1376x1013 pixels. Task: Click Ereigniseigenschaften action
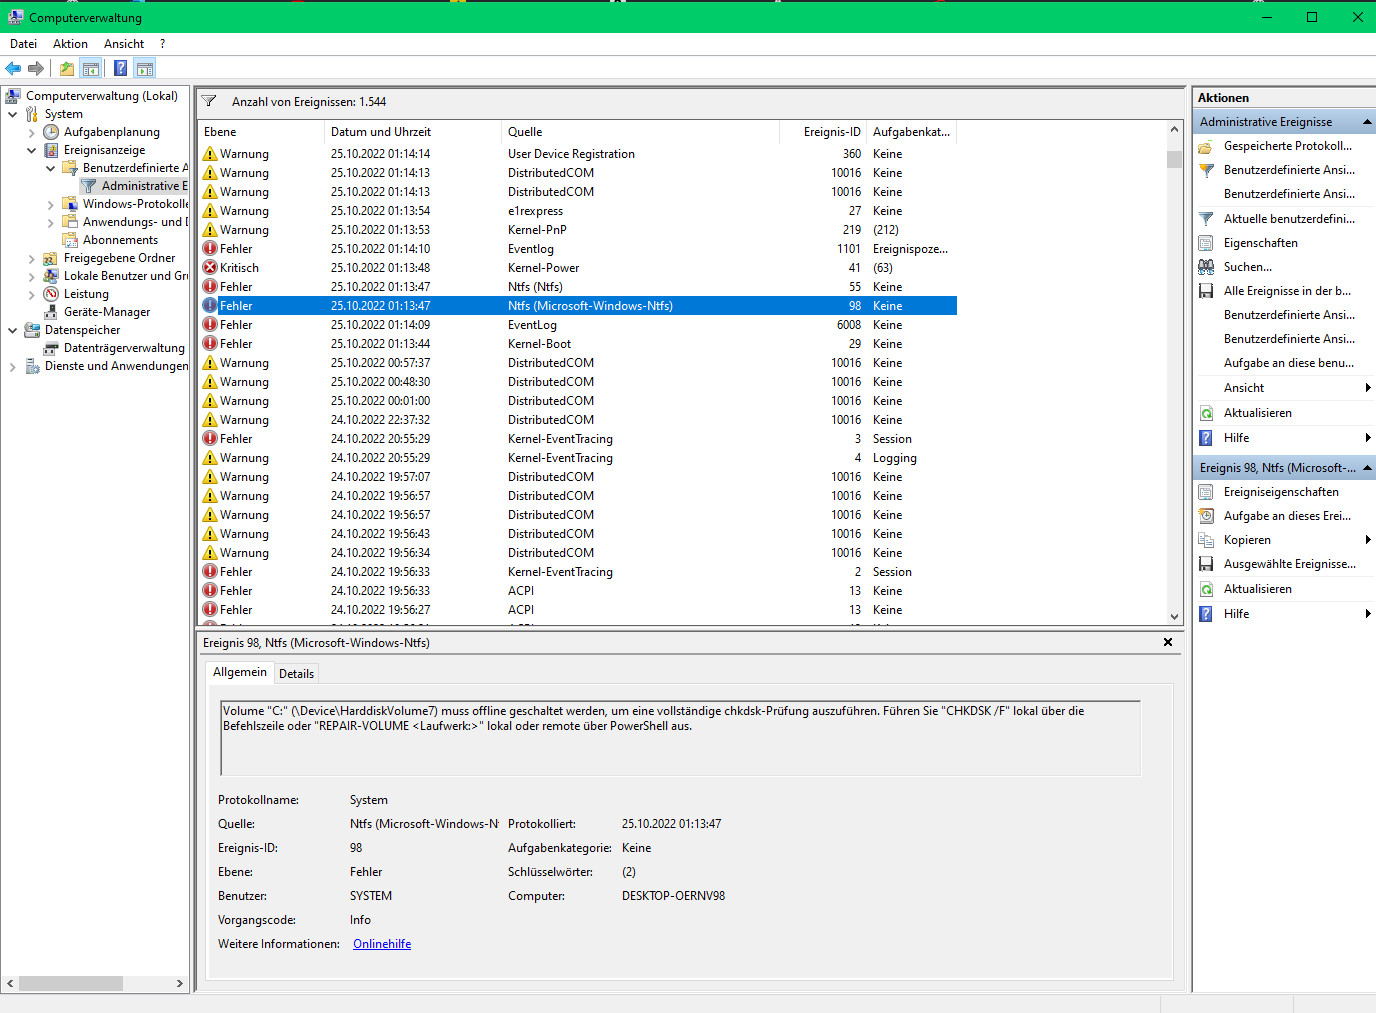pos(1281,492)
